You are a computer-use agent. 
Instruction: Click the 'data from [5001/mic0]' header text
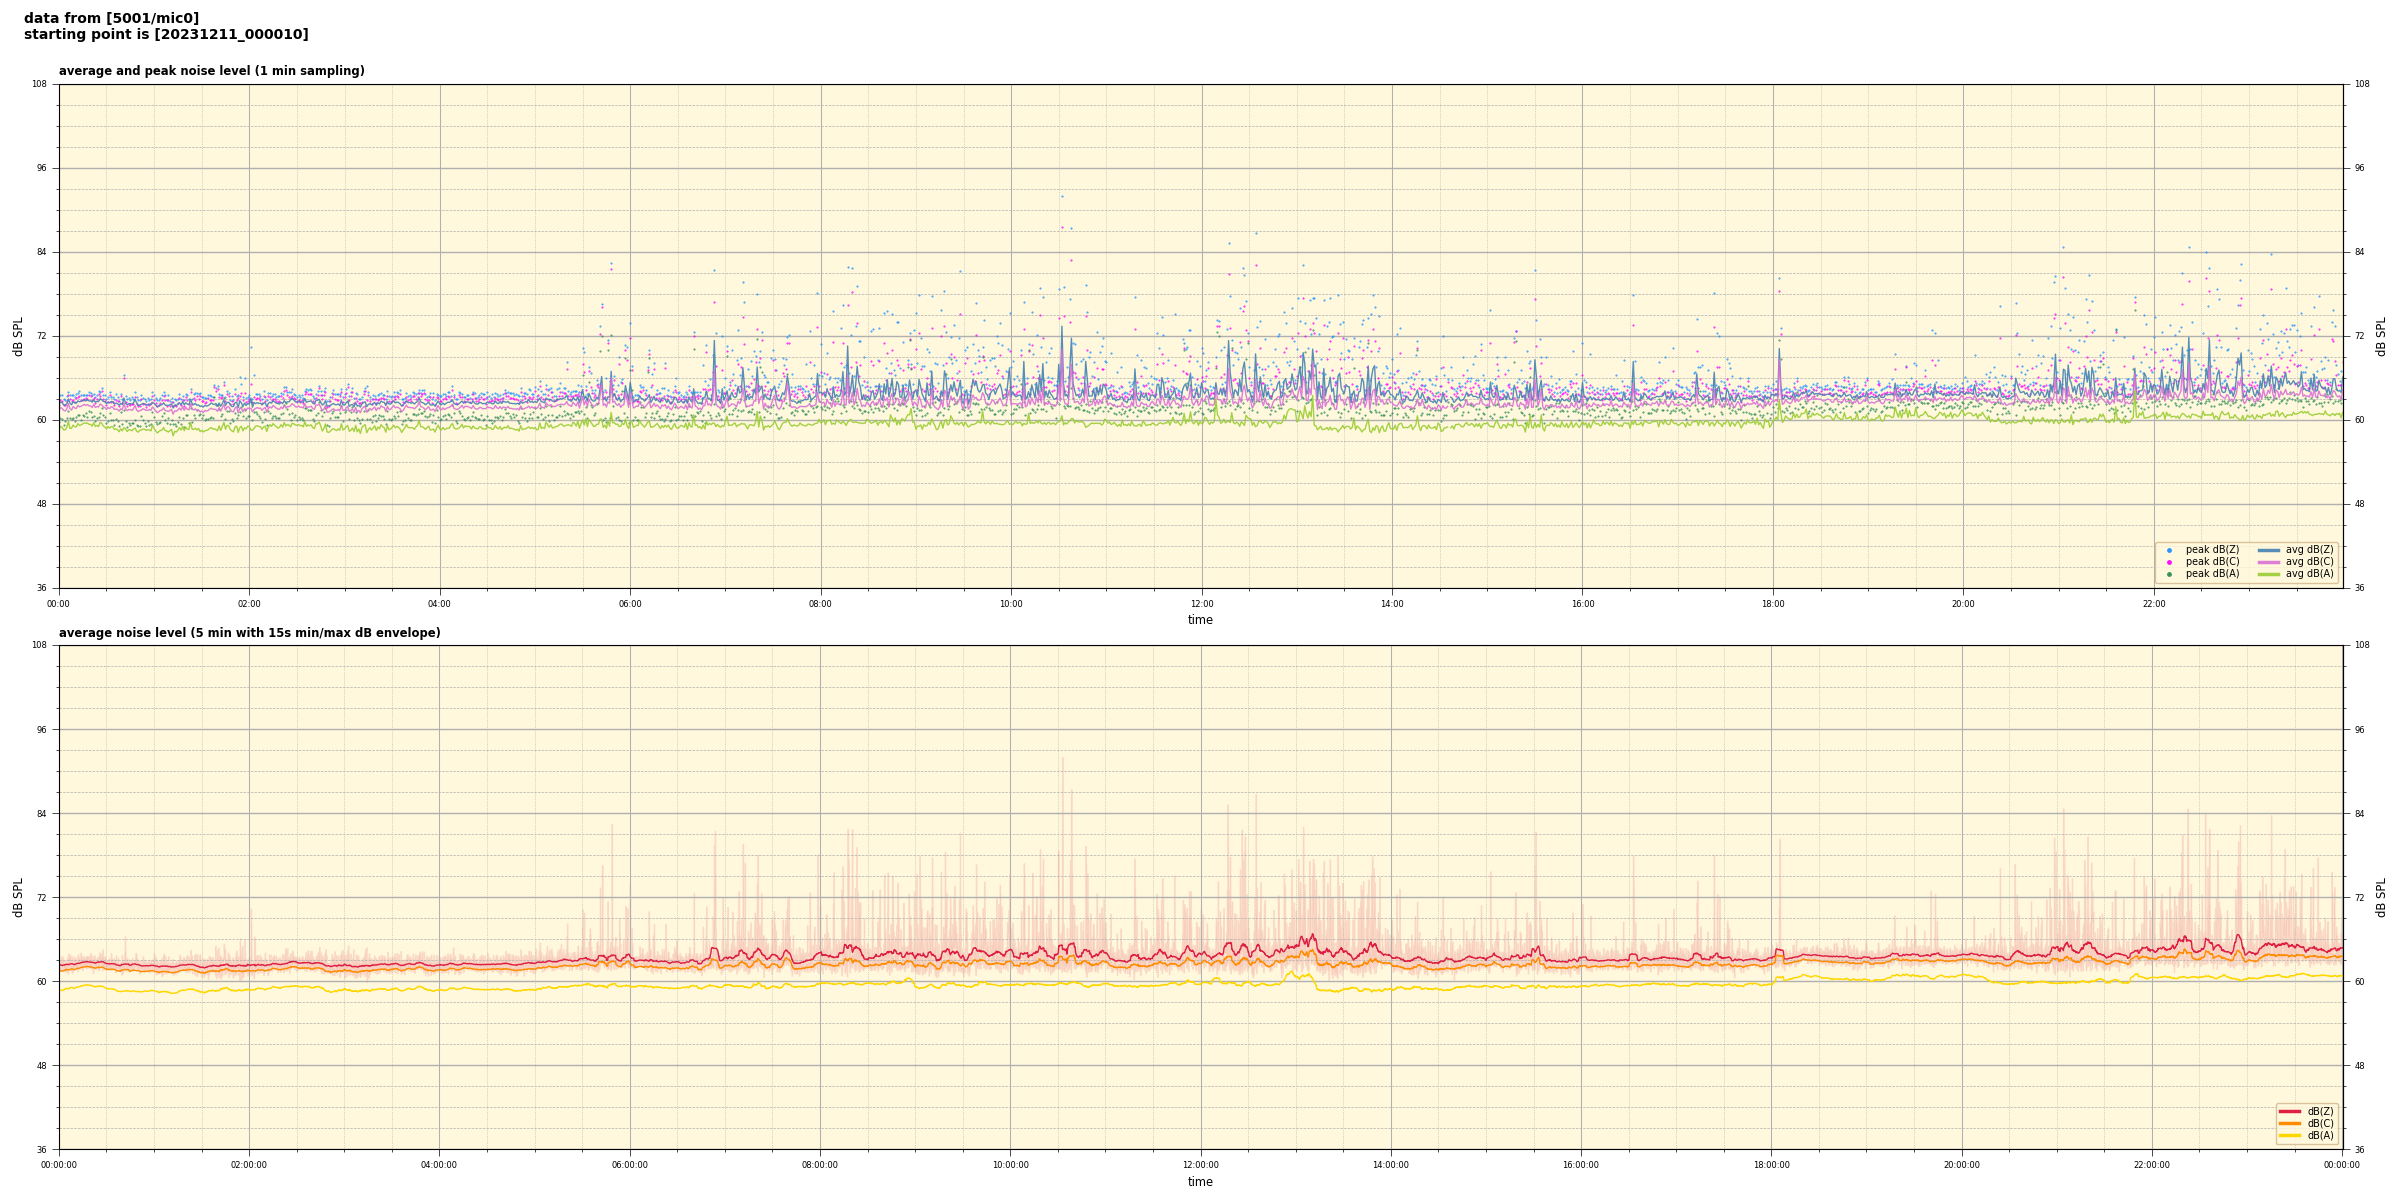[x=111, y=19]
